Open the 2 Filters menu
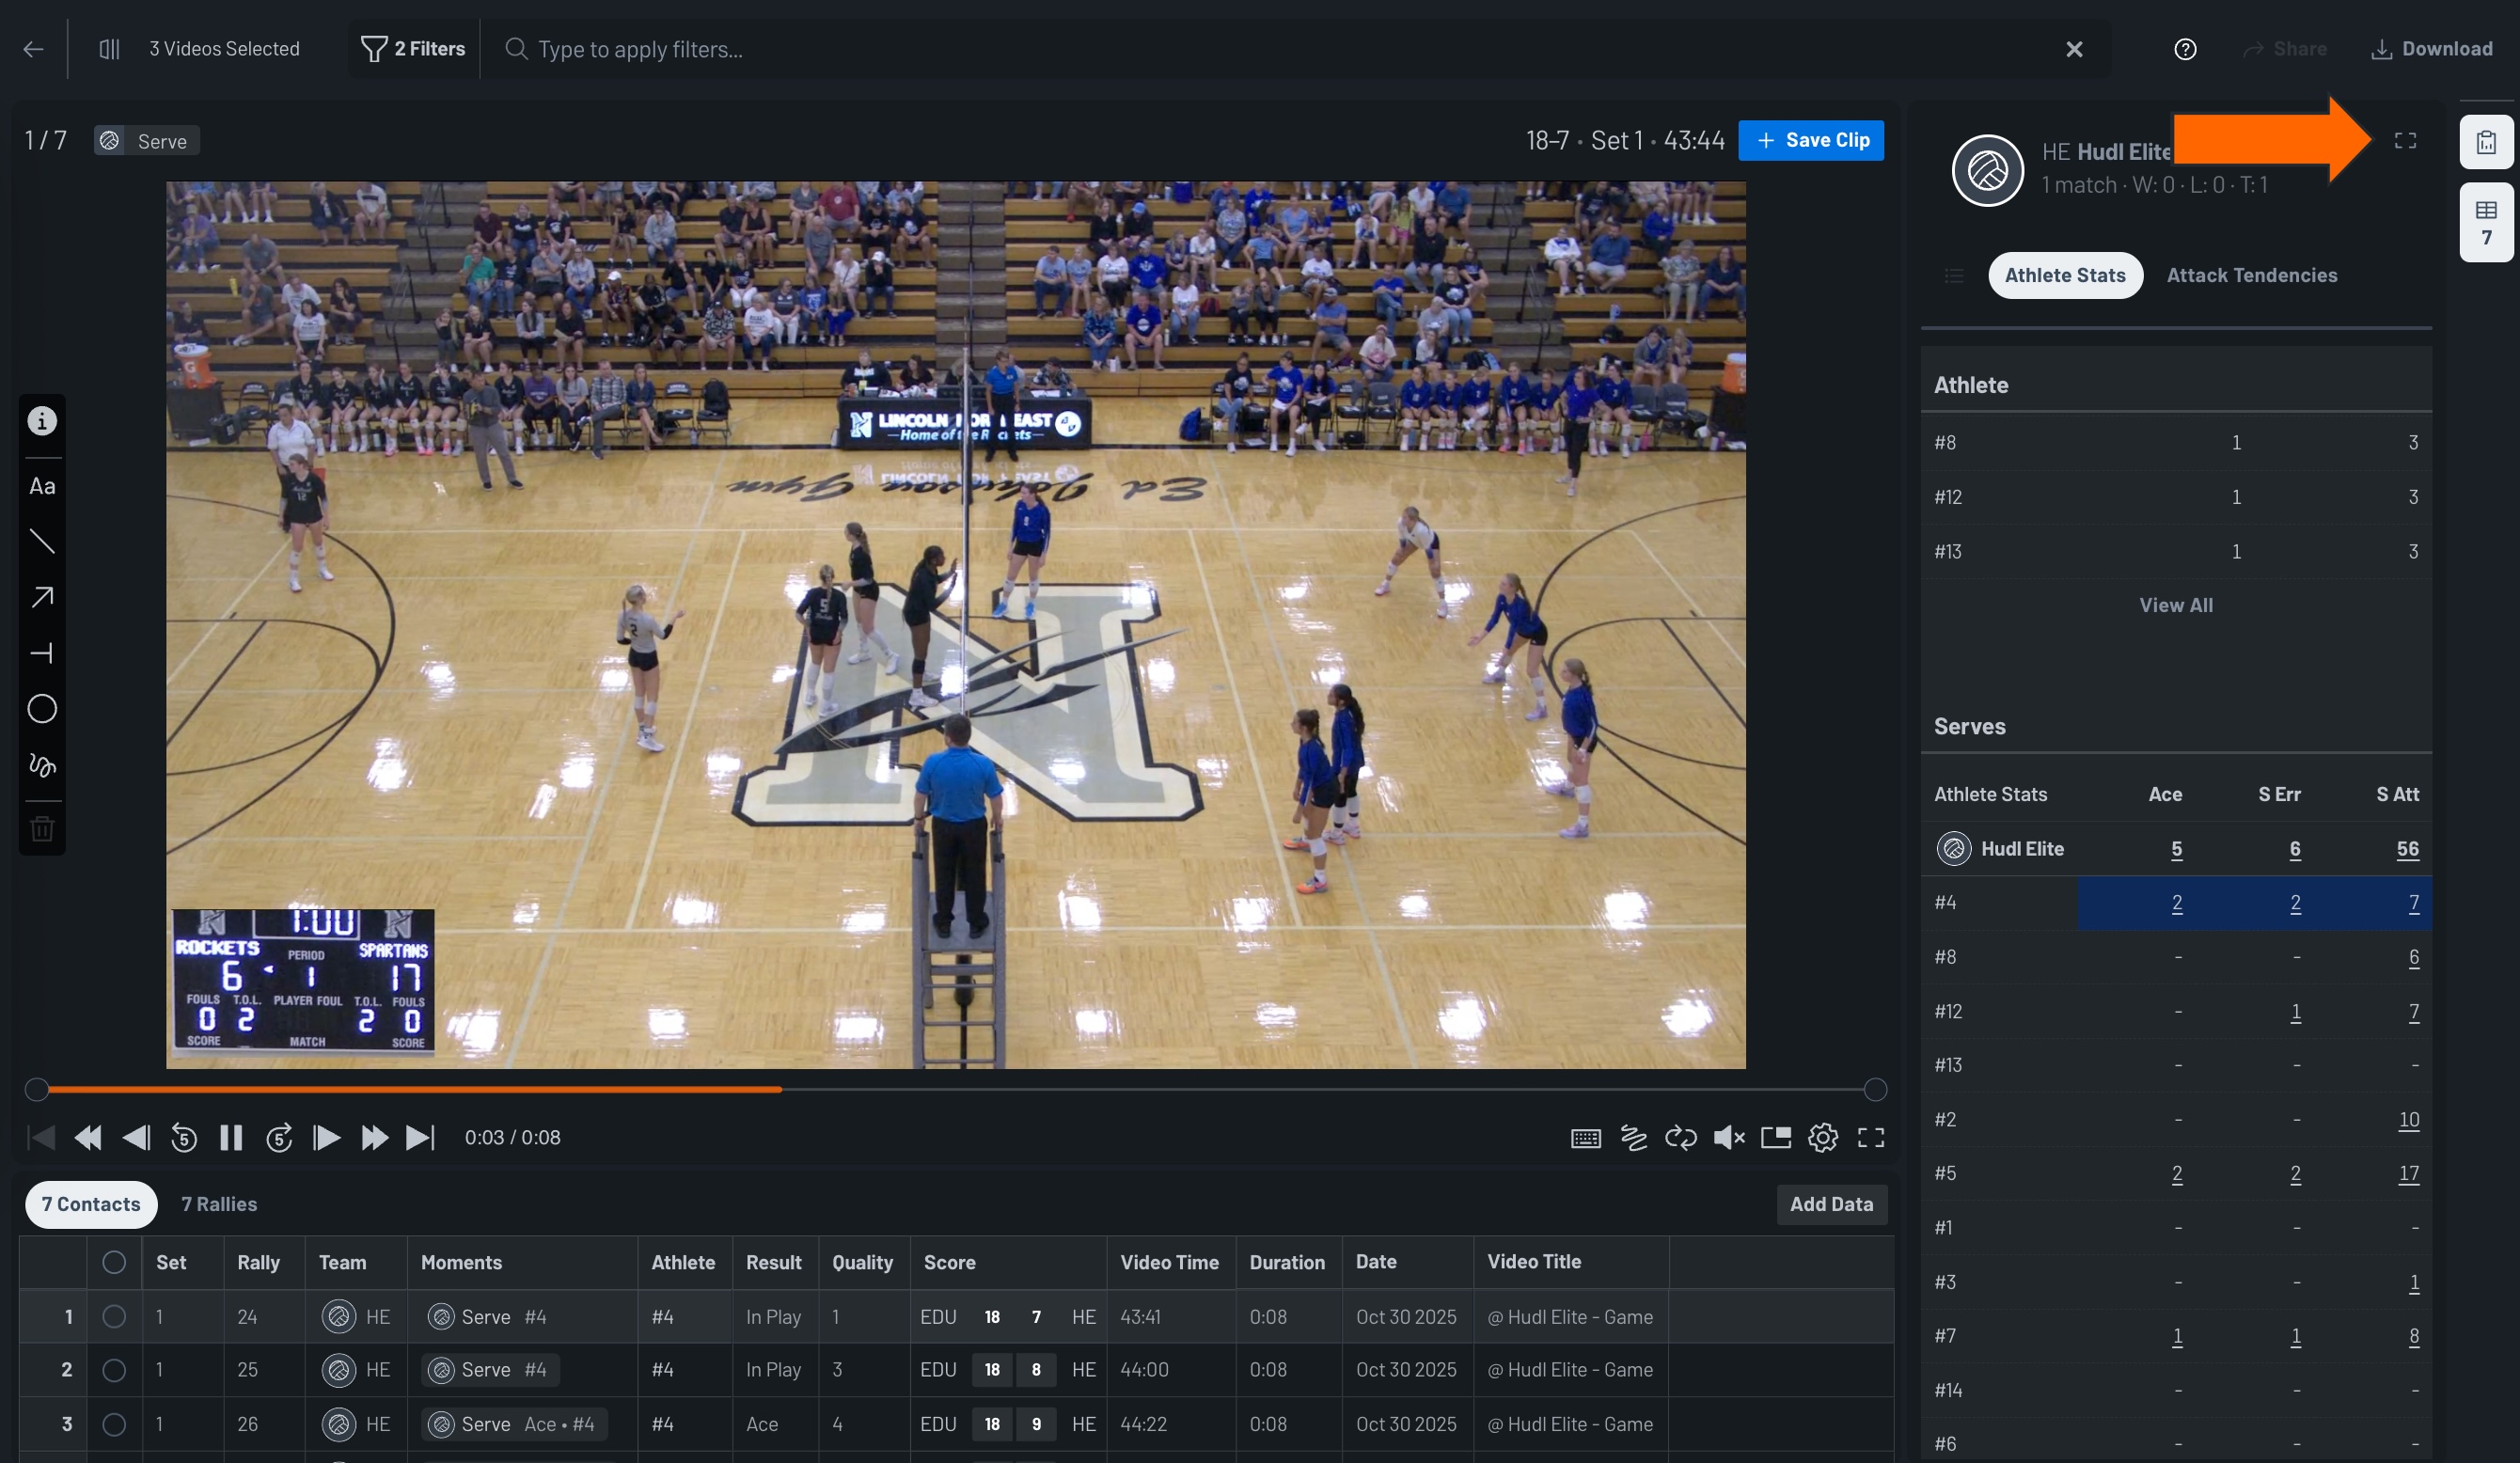 pos(413,49)
